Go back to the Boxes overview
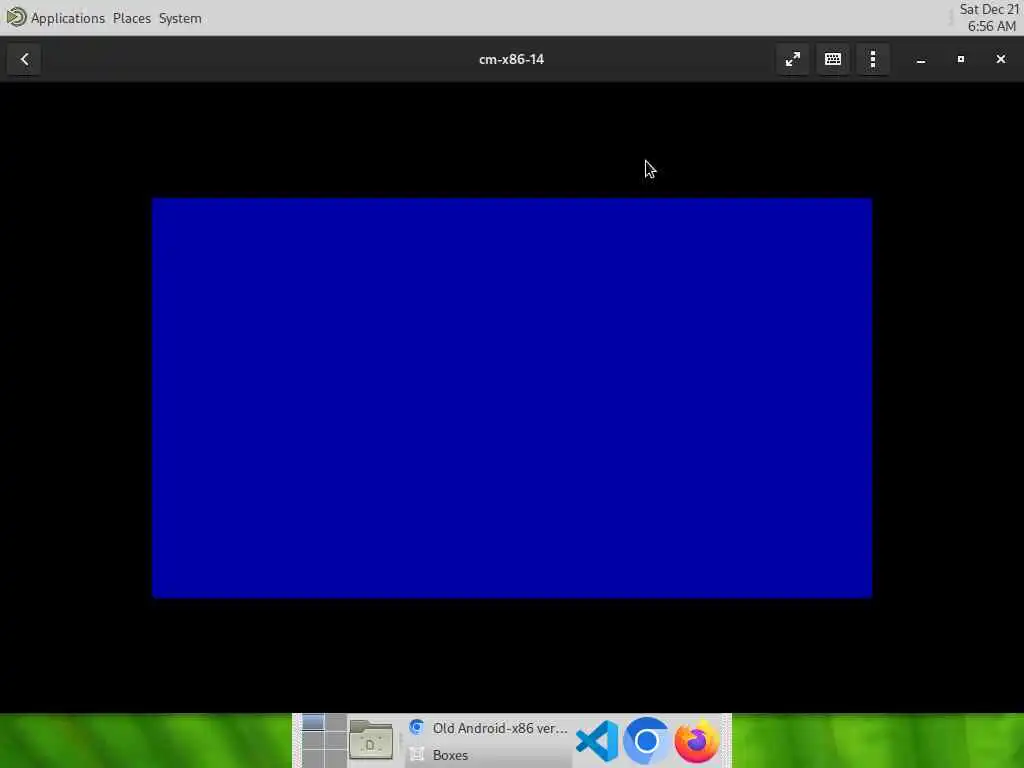 coord(24,59)
